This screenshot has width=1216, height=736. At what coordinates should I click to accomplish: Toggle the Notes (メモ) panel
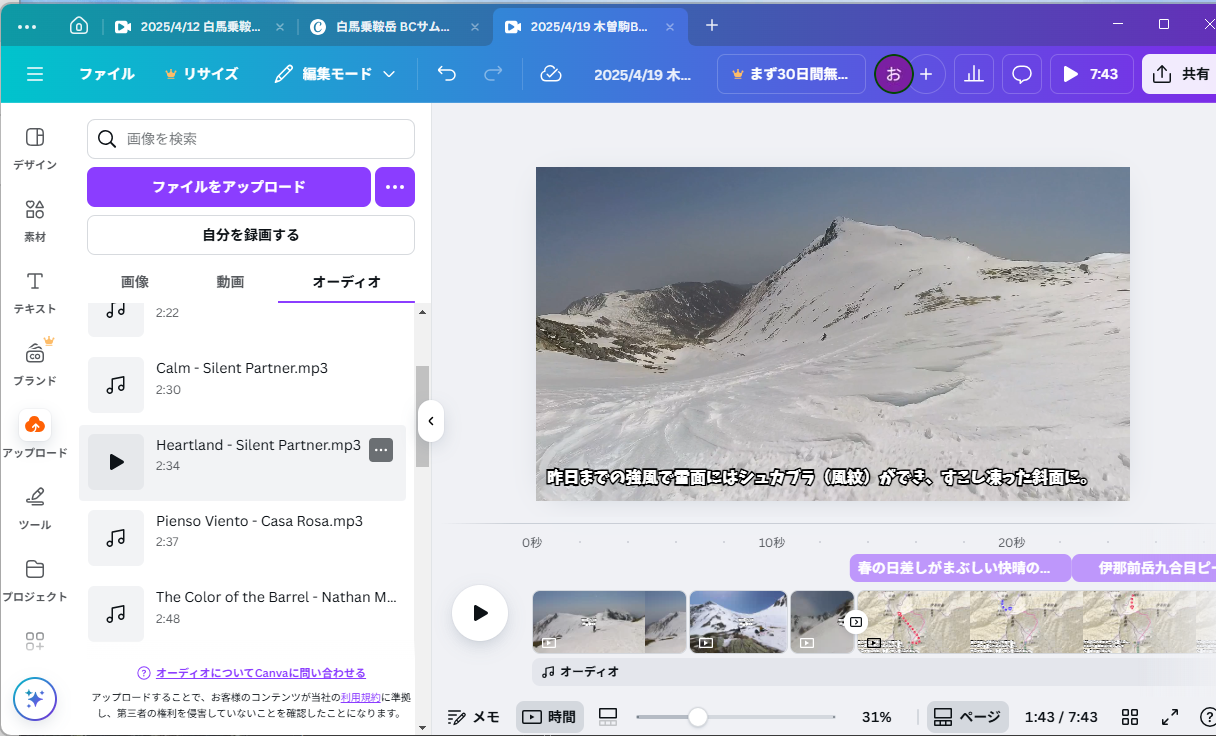point(474,717)
